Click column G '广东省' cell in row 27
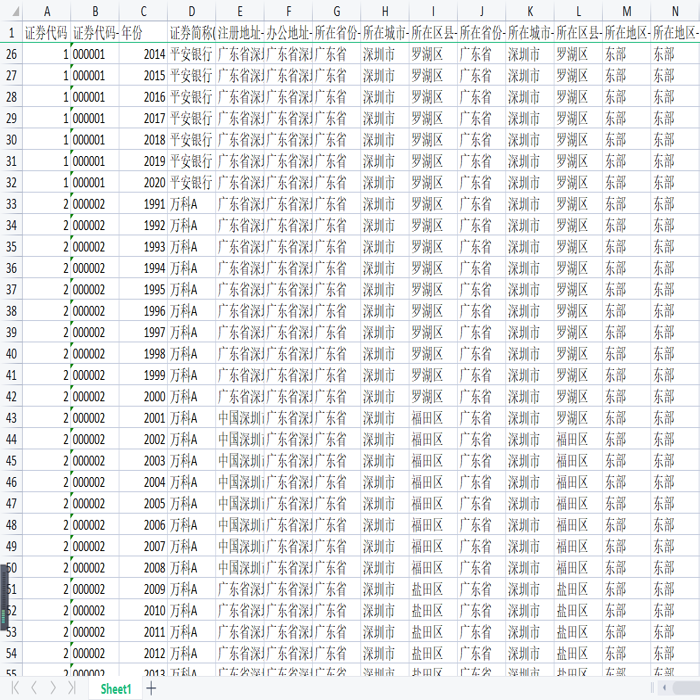700x700 pixels. (337, 75)
